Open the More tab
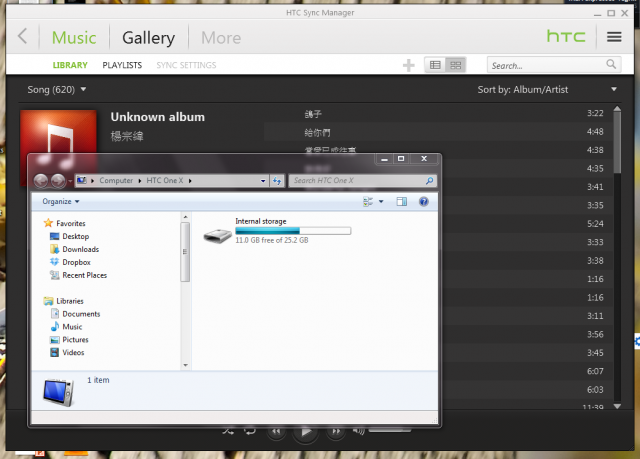Image resolution: width=640 pixels, height=459 pixels. (x=221, y=38)
